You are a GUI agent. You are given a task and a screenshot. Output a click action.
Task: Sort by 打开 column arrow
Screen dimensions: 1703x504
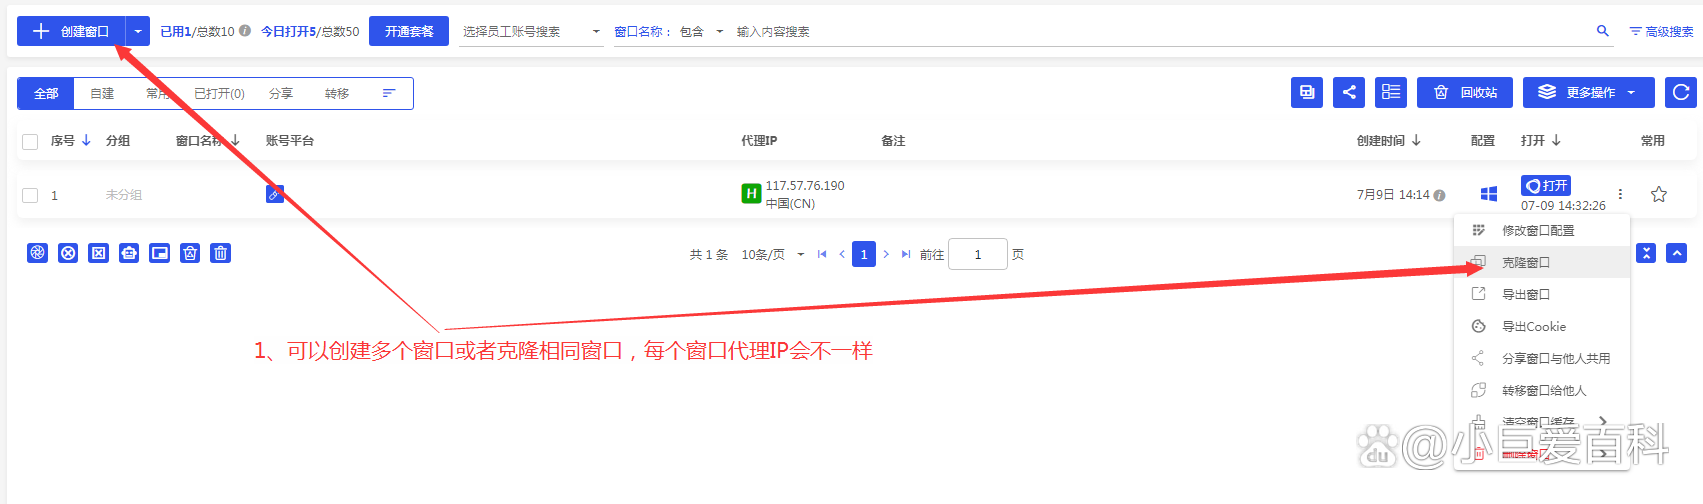1556,140
